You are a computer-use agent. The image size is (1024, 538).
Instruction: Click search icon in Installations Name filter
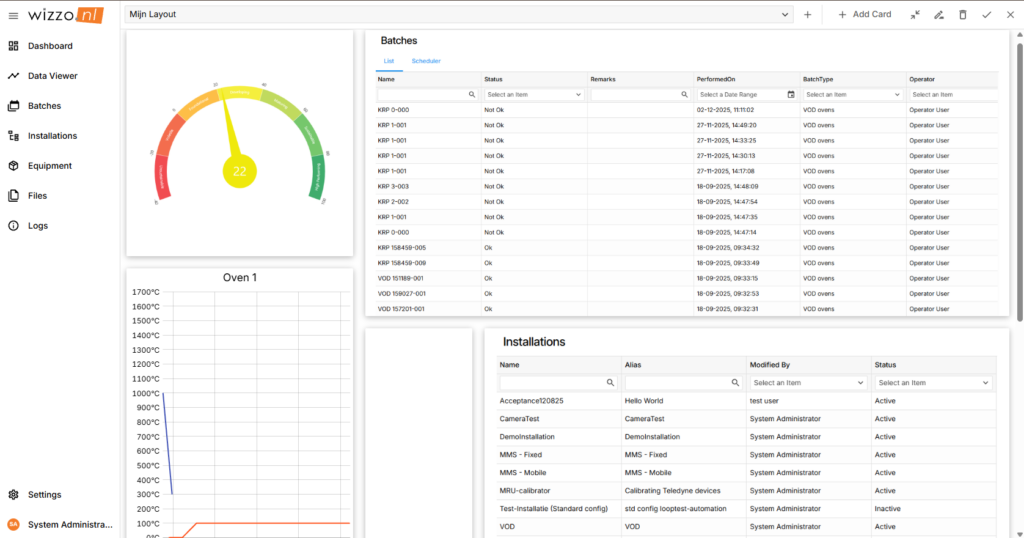tap(610, 383)
